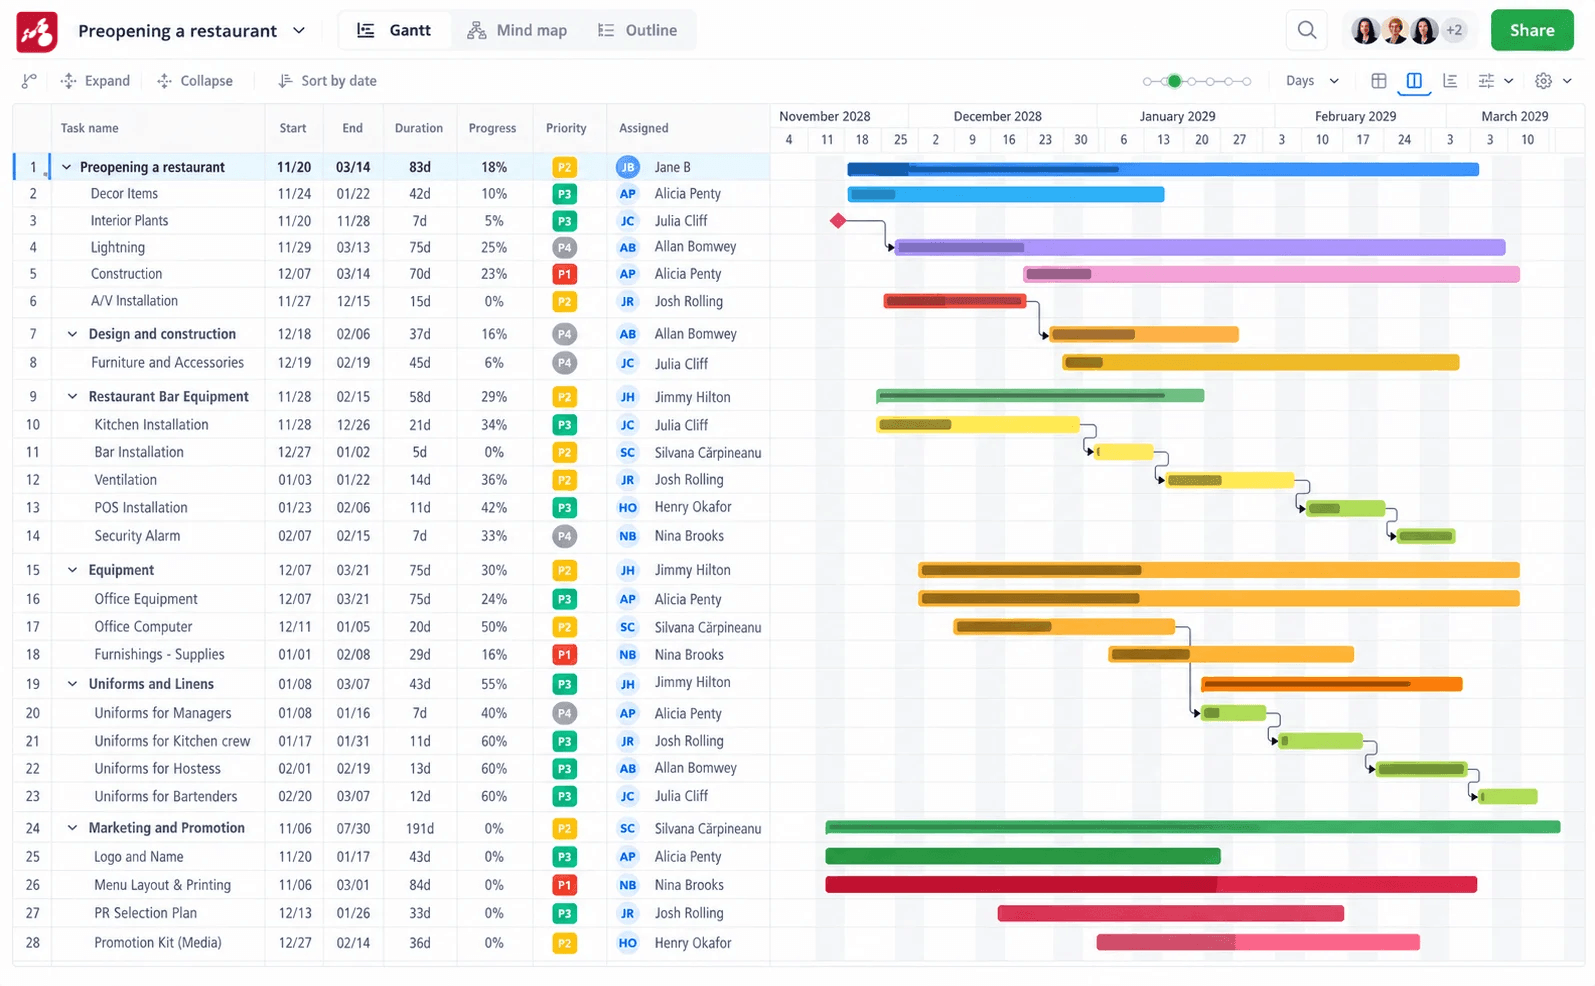Image resolution: width=1595 pixels, height=986 pixels.
Task: Select the Kitchen Installation task name
Action: (152, 425)
